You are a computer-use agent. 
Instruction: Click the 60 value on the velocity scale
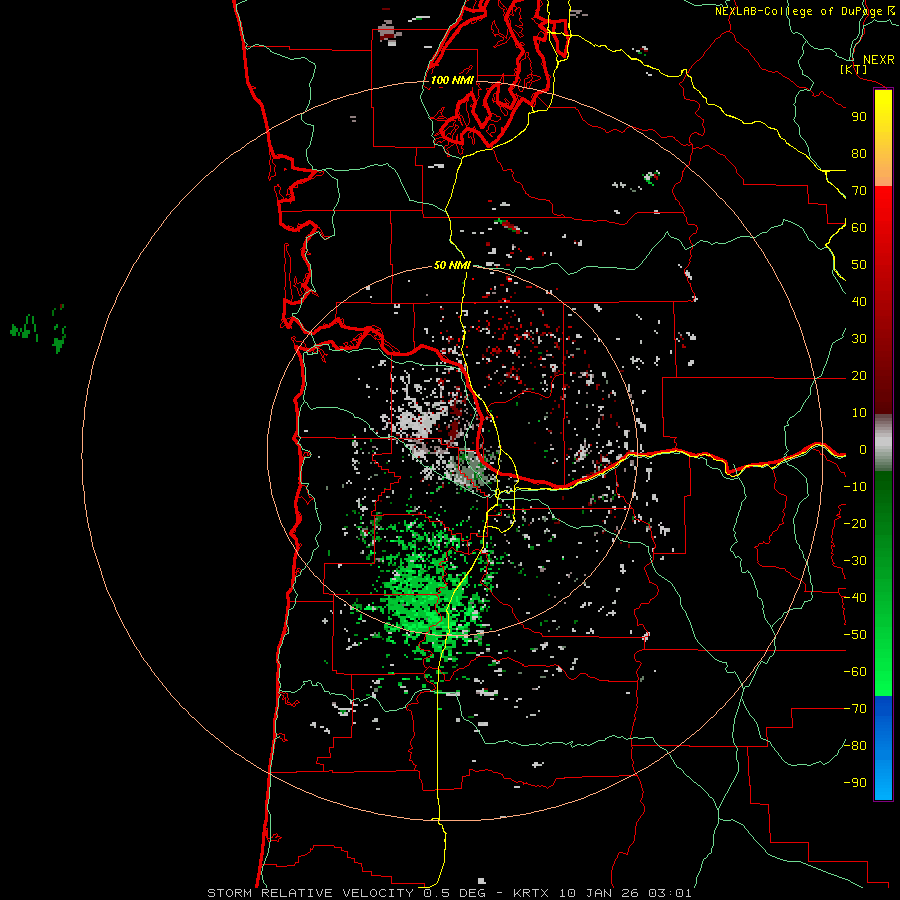[x=859, y=228]
